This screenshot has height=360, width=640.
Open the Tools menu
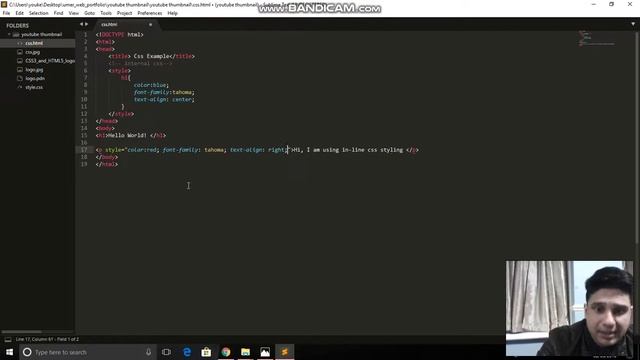pyautogui.click(x=106, y=13)
